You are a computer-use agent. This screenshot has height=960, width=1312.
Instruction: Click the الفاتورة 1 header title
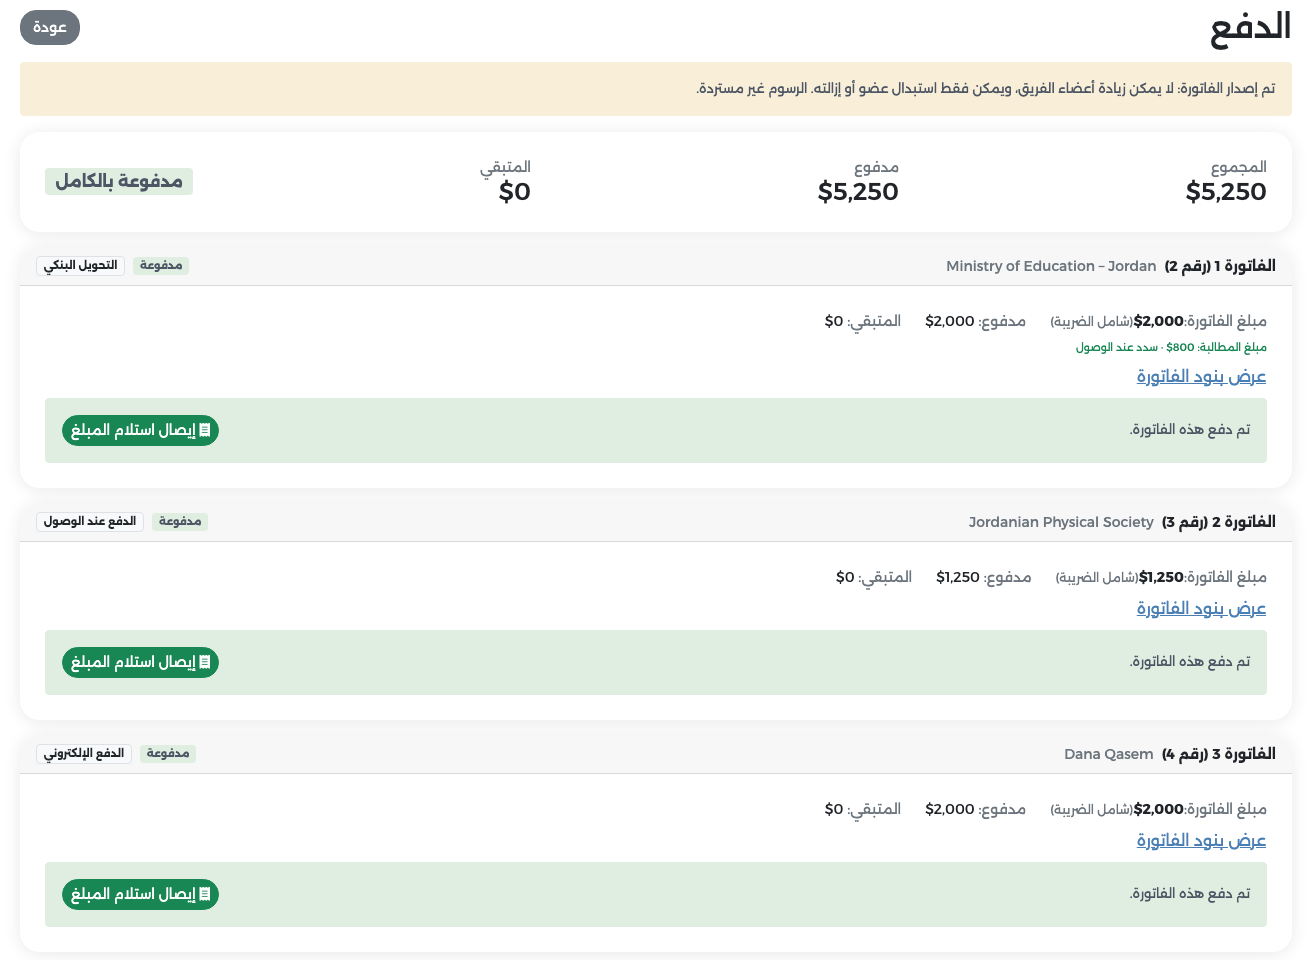coord(1220,266)
